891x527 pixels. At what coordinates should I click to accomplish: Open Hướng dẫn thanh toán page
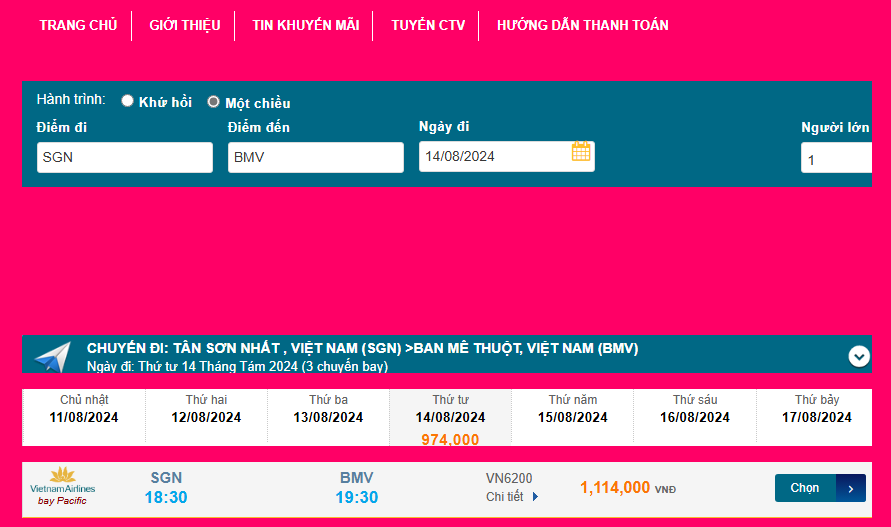click(x=582, y=25)
